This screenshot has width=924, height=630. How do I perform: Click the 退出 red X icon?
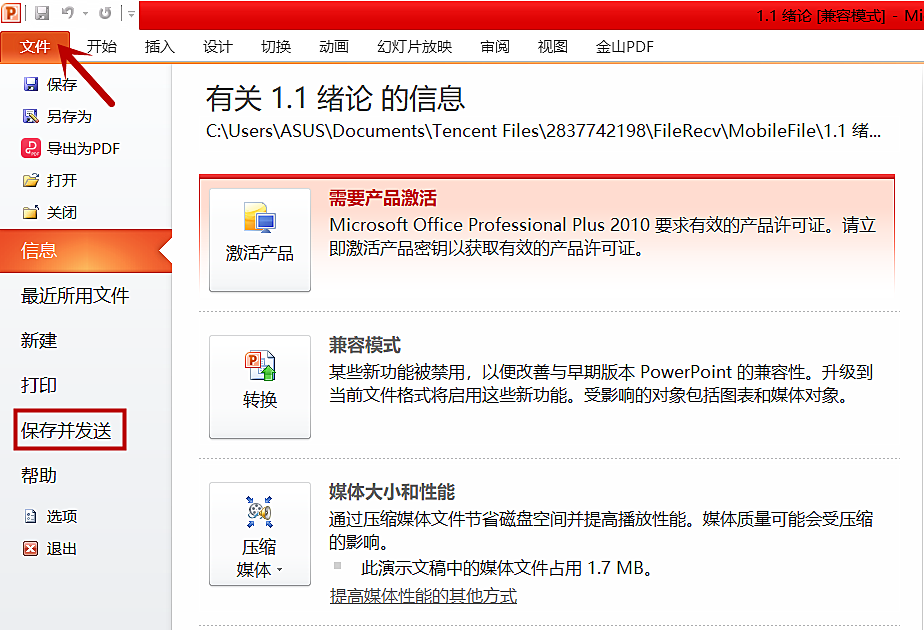31,549
